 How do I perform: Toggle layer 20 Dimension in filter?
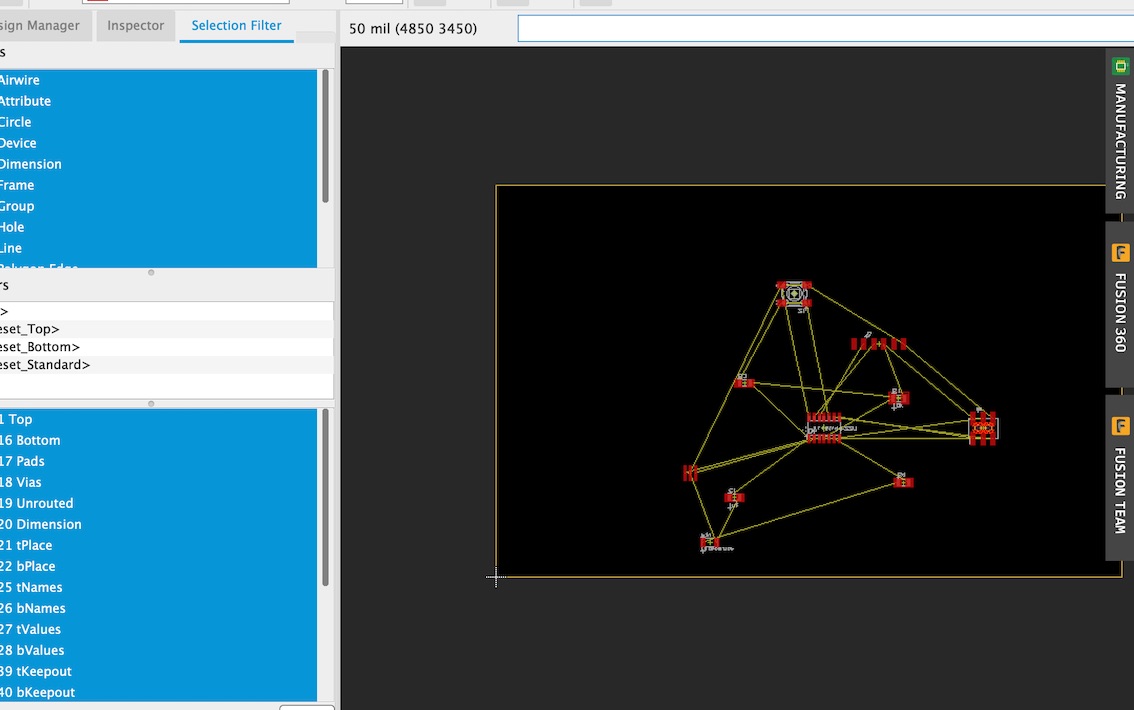pyautogui.click(x=158, y=524)
